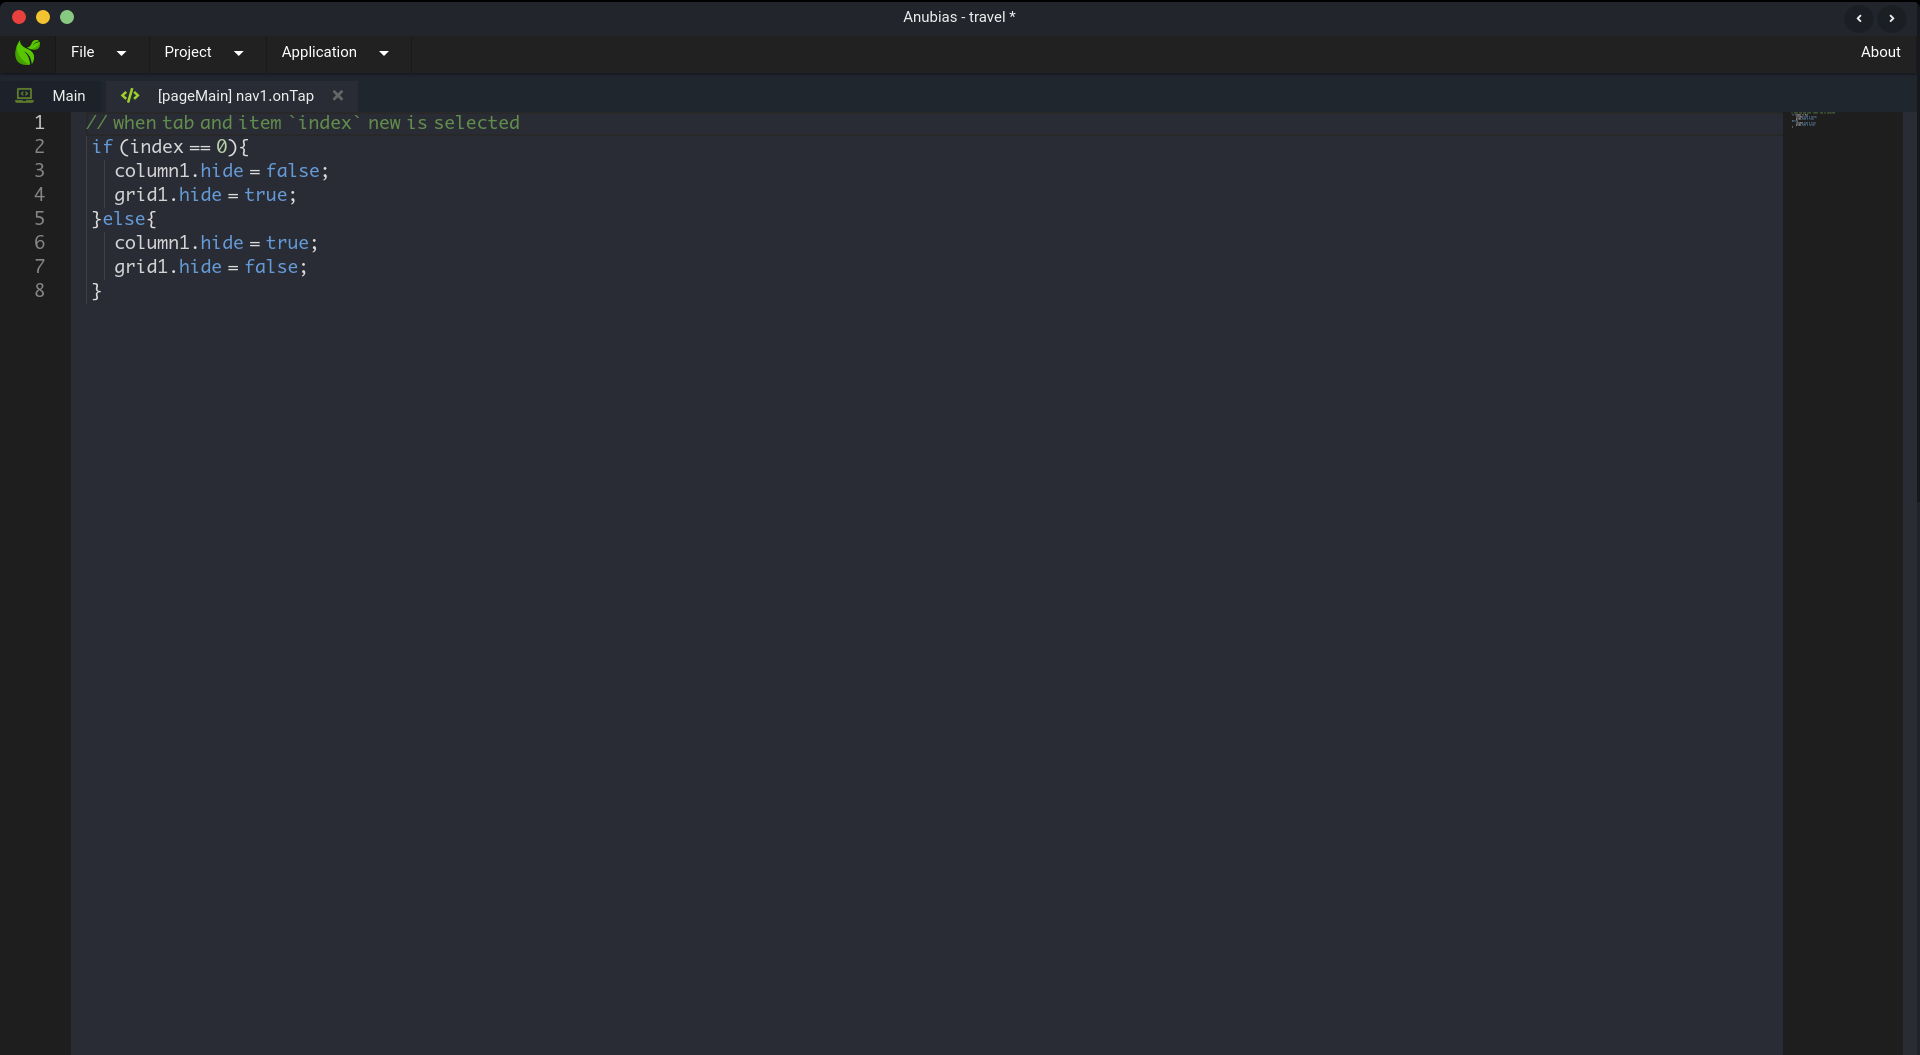
Task: Click the Anubias green leaf logo
Action: 28,52
